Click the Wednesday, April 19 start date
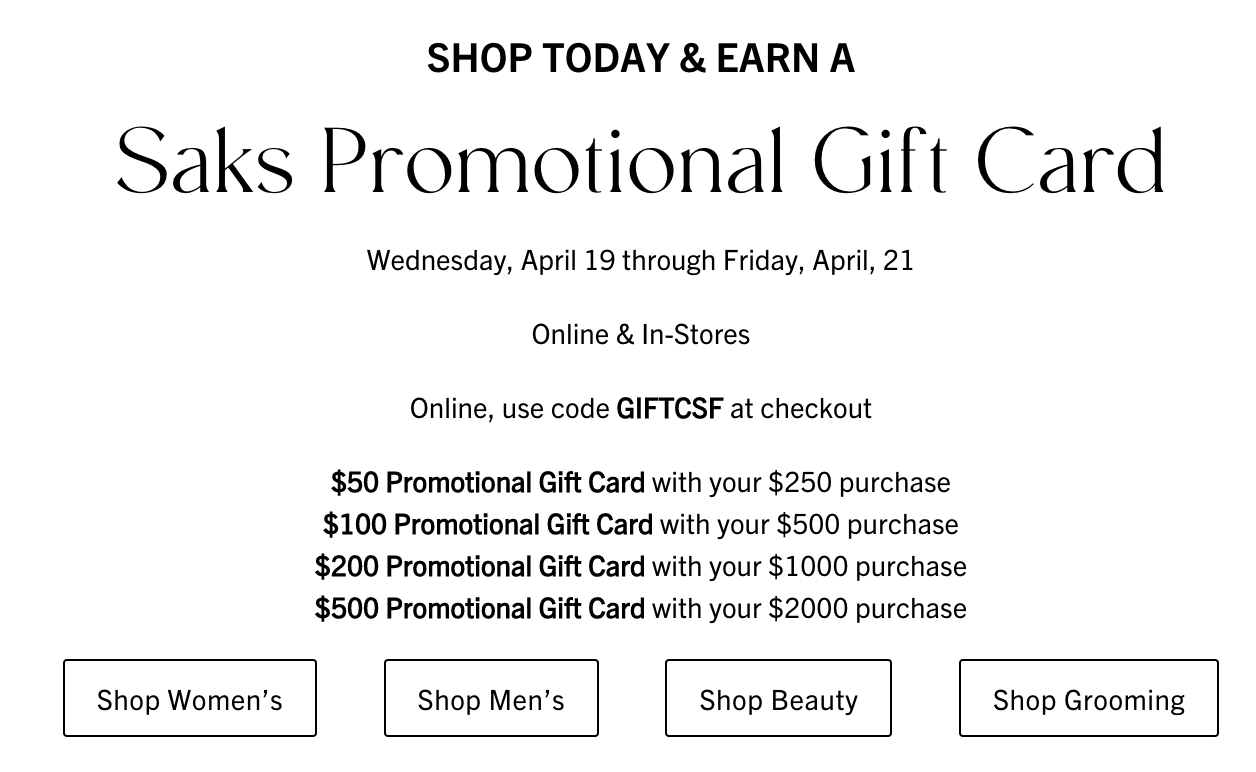 point(491,261)
